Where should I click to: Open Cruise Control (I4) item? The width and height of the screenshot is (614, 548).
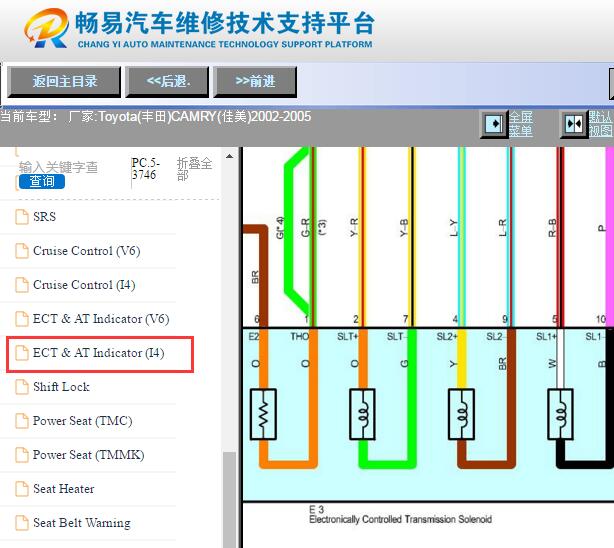point(84,285)
